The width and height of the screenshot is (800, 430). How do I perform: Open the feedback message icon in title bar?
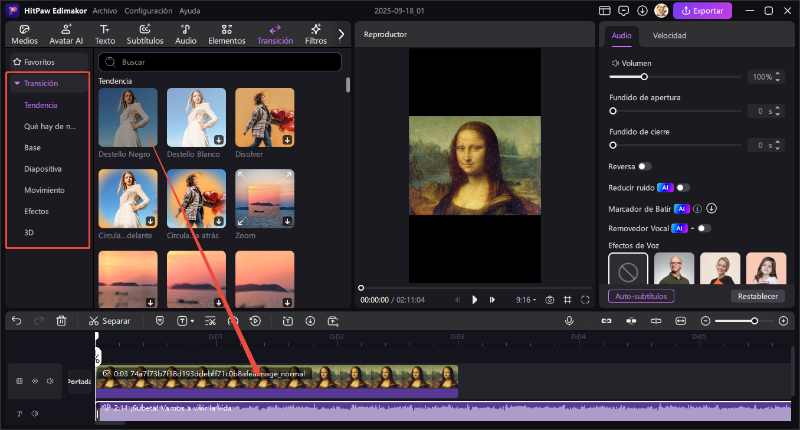tap(623, 11)
